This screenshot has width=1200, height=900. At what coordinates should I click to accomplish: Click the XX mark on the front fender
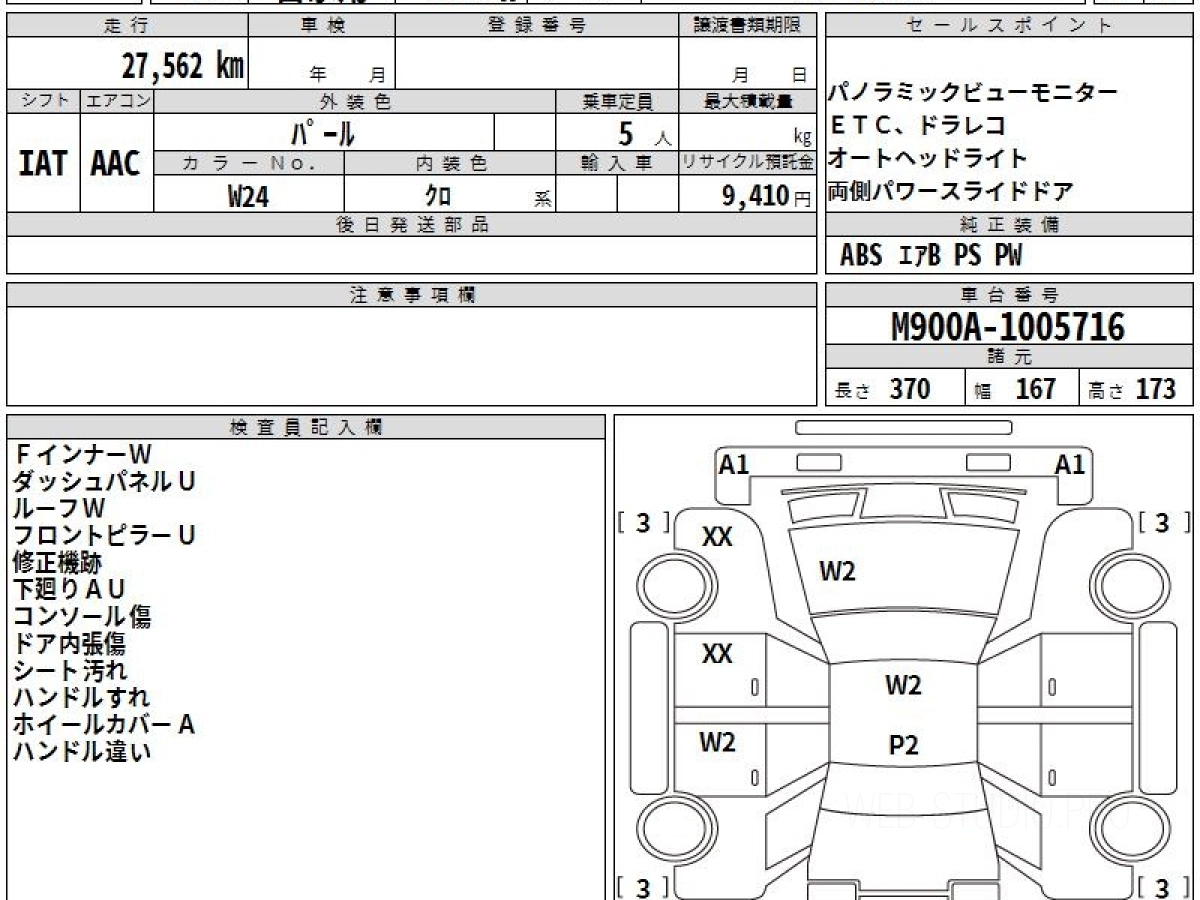(x=717, y=537)
